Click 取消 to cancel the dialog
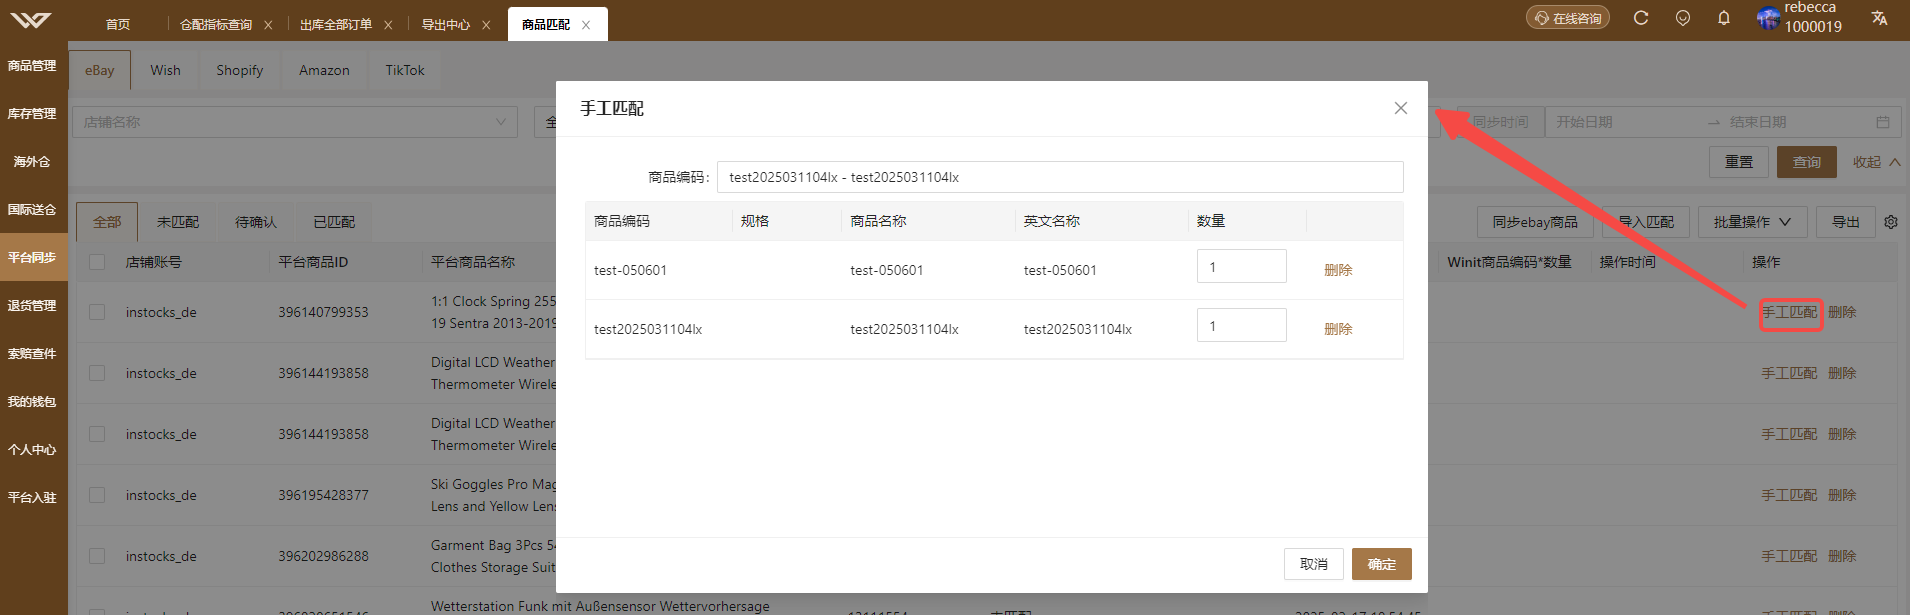 click(1314, 564)
